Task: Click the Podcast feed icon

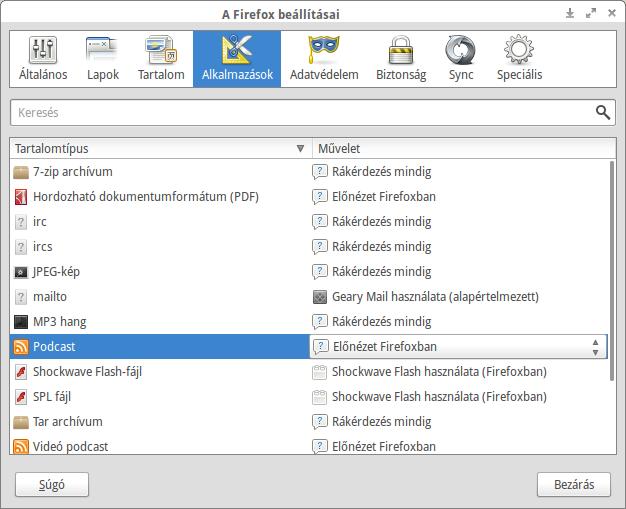Action: [21, 347]
